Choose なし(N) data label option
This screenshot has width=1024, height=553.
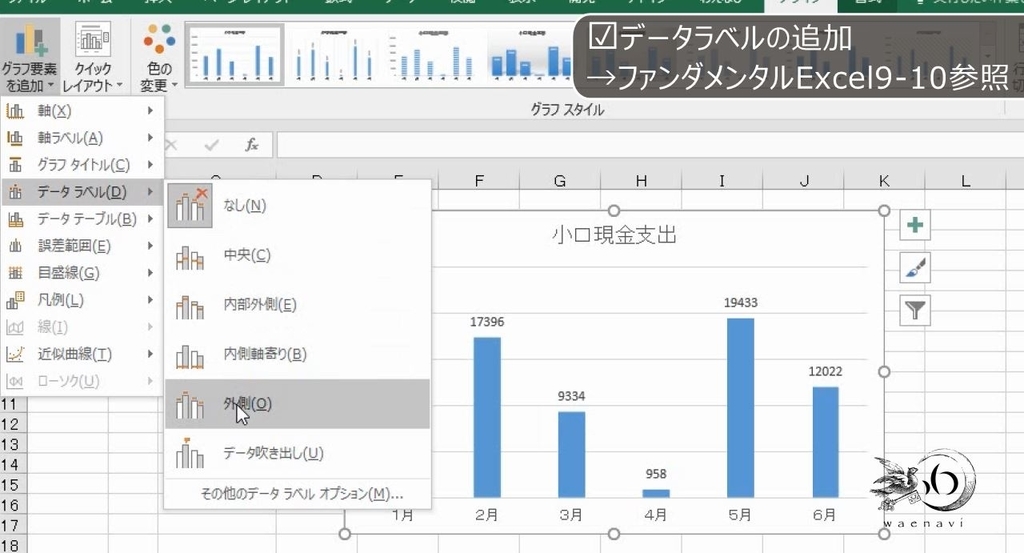click(298, 205)
